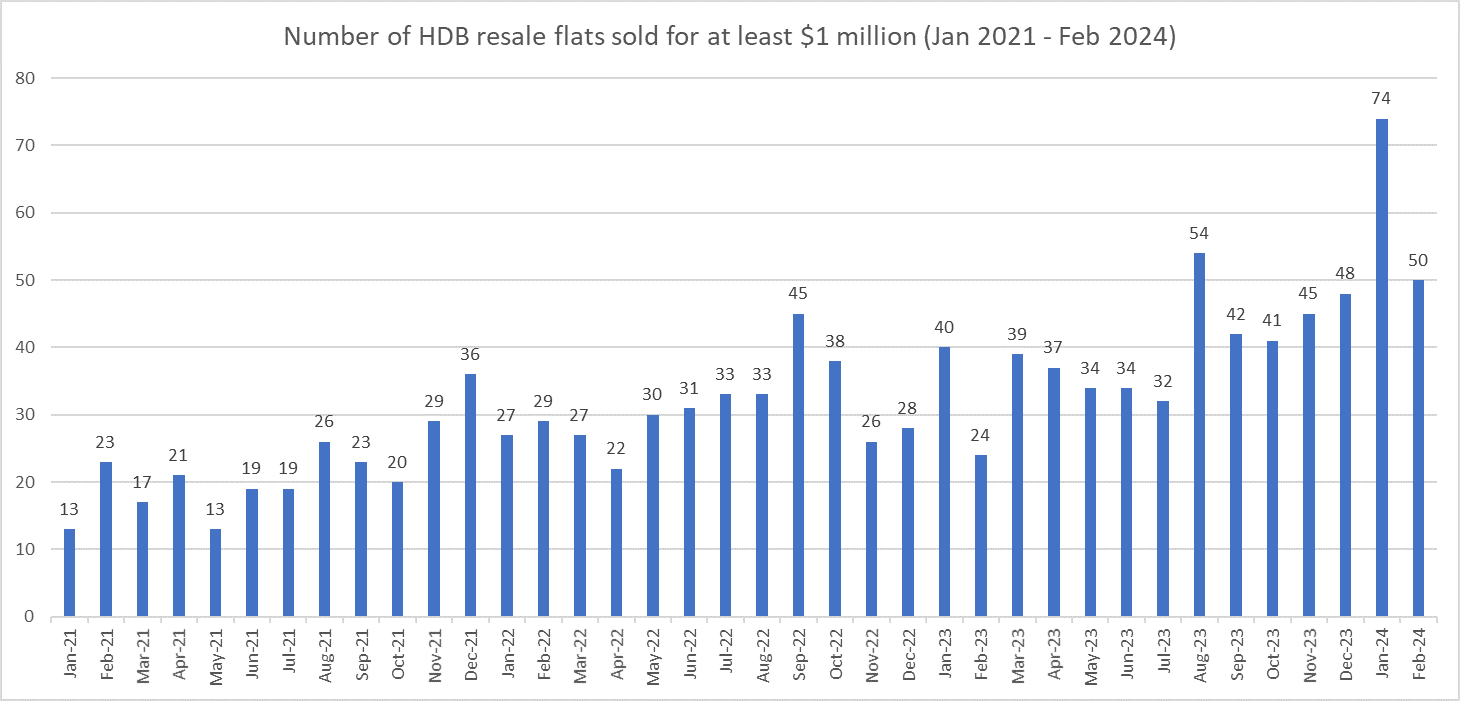Click the y-axis label 0

32,617
